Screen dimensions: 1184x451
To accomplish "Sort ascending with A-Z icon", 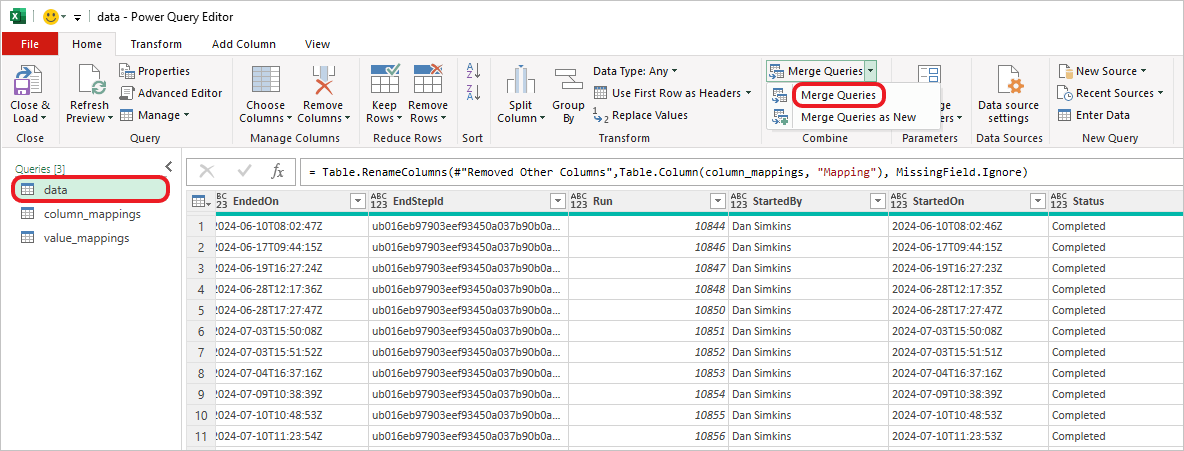I will tap(473, 71).
